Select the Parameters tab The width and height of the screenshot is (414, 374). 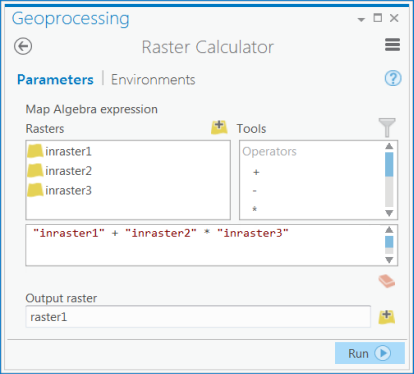[55, 80]
